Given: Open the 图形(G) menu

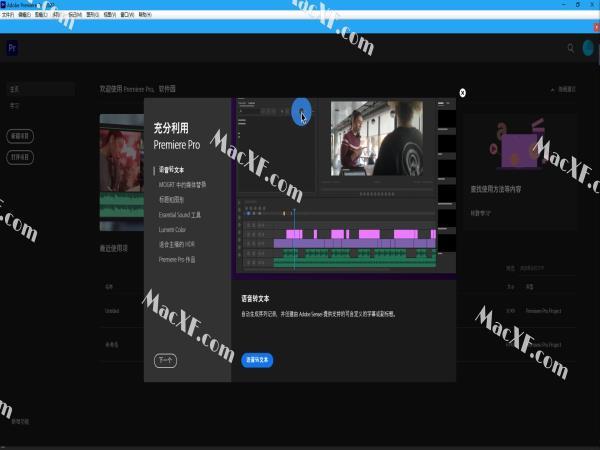Looking at the screenshot, I should 93,15.
